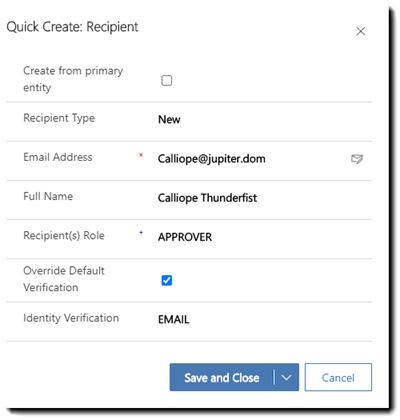Open the Recipient(s) Role dropdown showing APPROVER
This screenshot has width=400, height=420.
(260, 237)
